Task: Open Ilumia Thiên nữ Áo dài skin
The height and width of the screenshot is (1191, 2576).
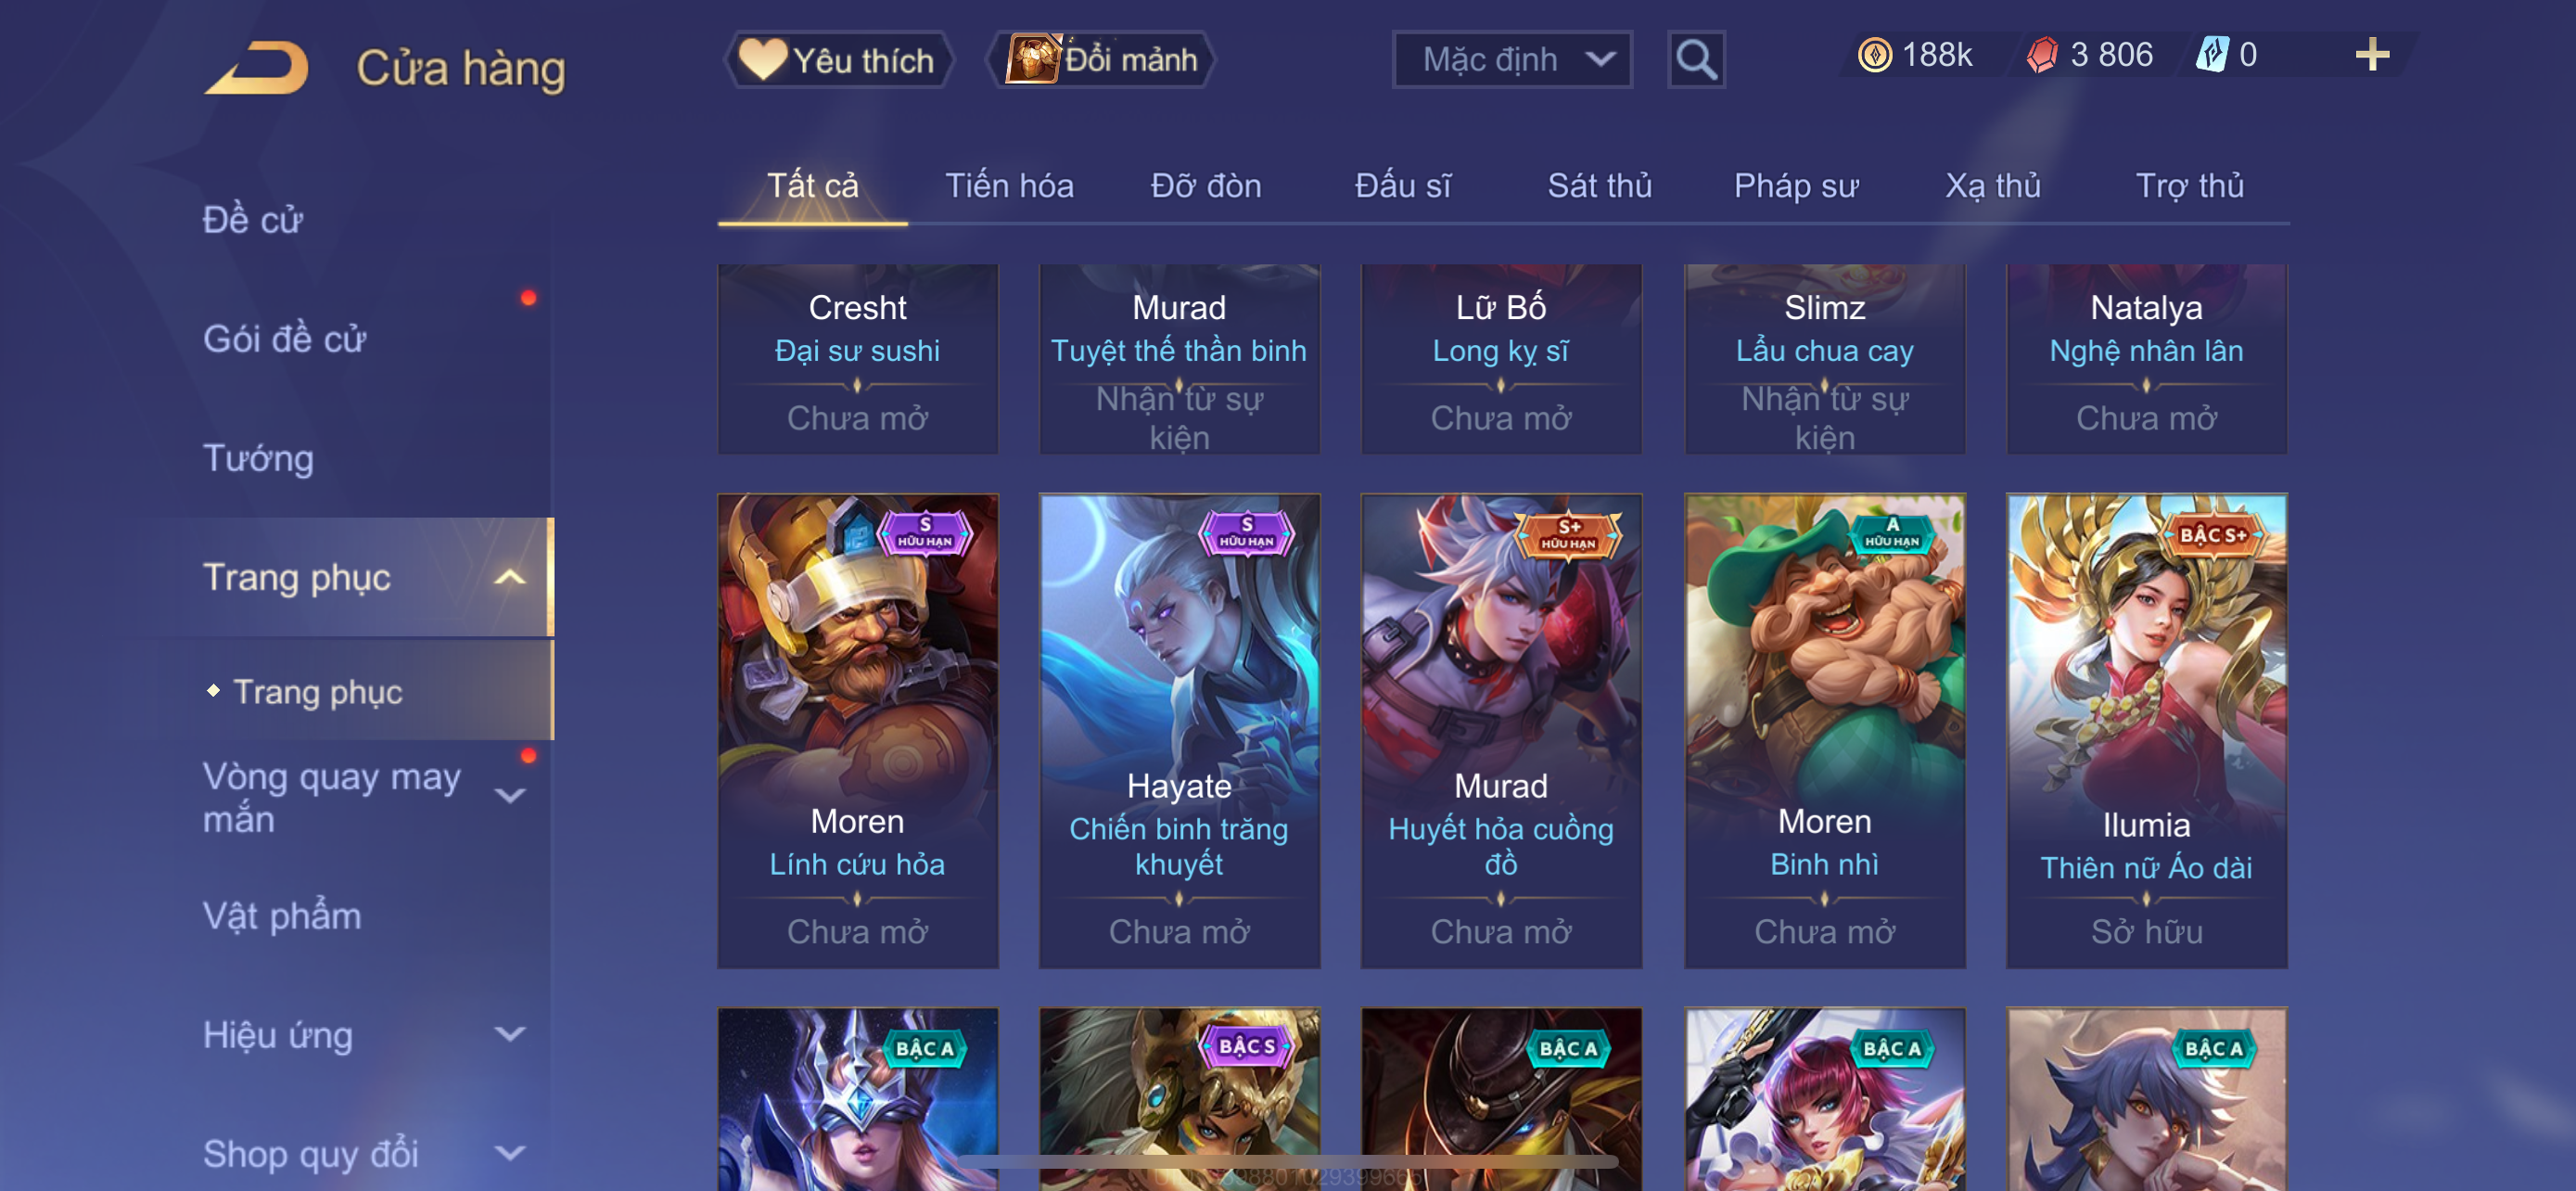Action: 2146,730
